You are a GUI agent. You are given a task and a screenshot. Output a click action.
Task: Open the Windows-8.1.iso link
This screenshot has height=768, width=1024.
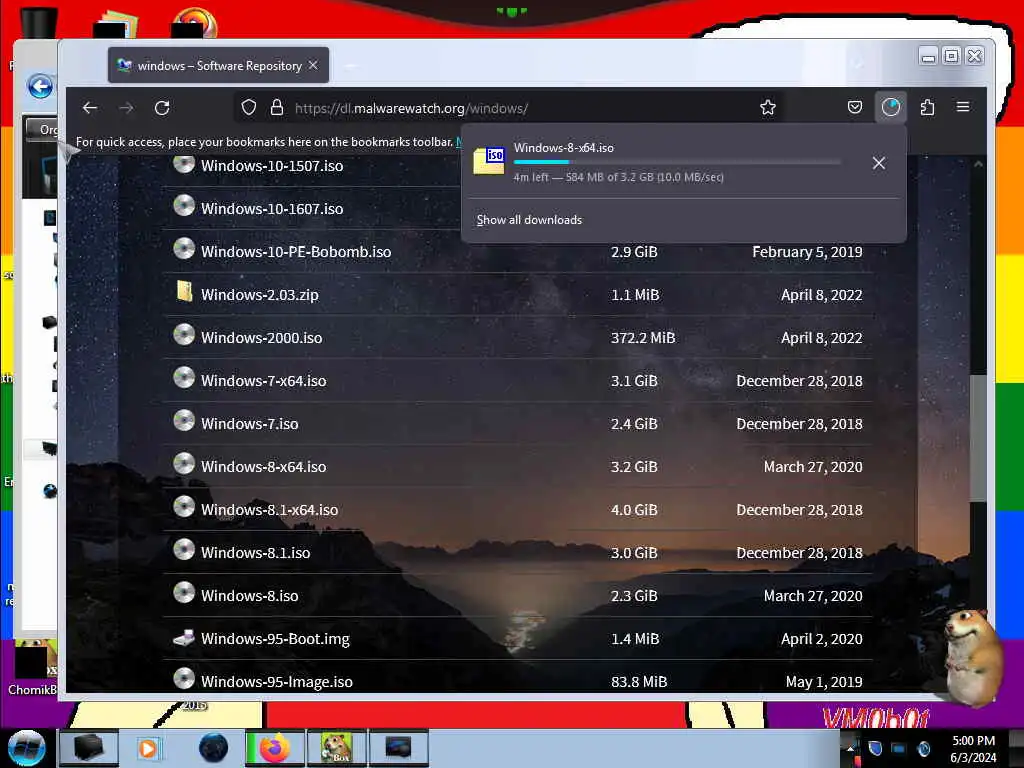point(255,553)
